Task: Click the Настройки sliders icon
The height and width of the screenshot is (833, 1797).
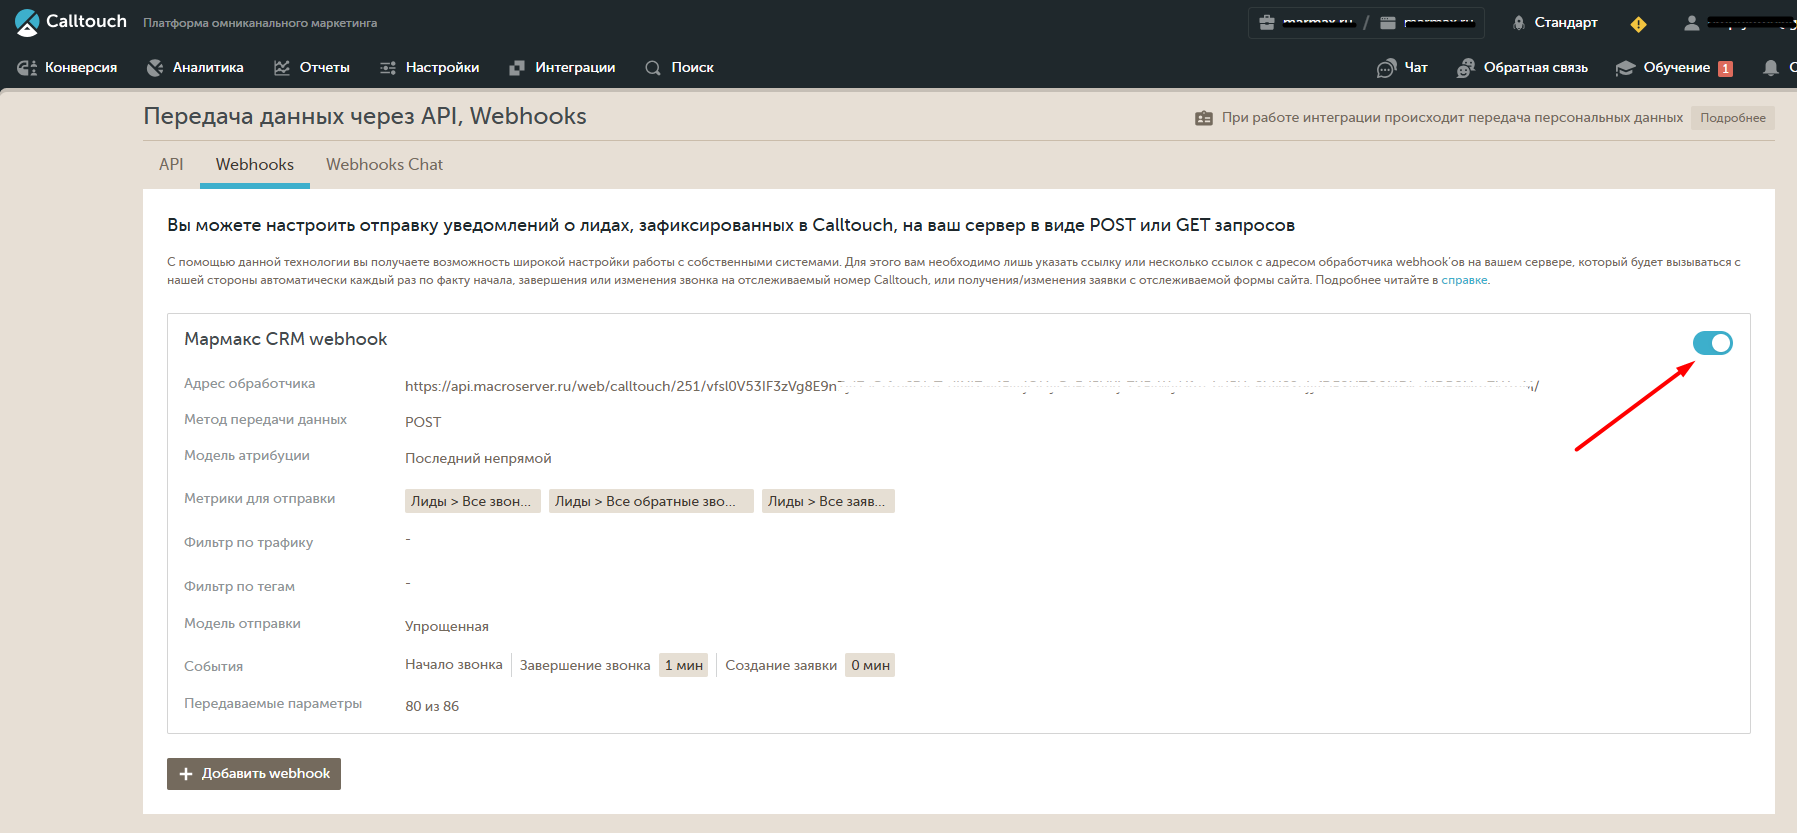Action: click(x=388, y=68)
